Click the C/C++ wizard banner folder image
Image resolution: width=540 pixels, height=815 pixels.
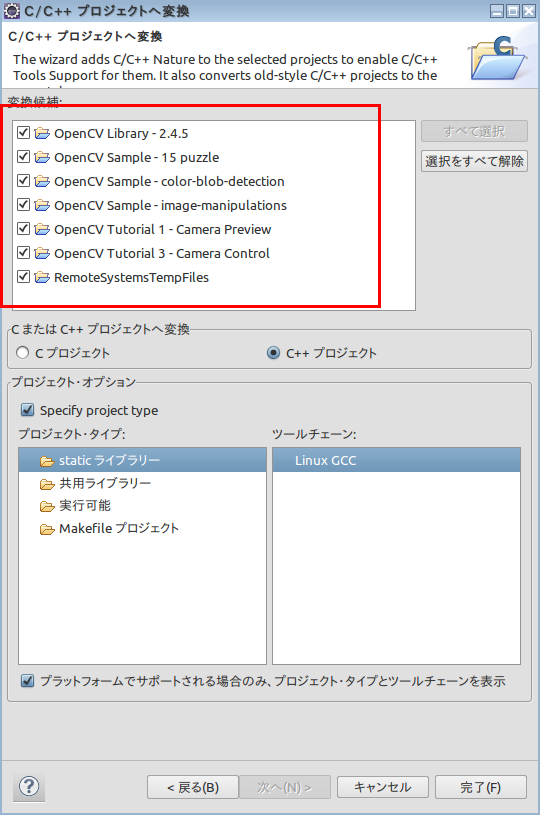[498, 58]
